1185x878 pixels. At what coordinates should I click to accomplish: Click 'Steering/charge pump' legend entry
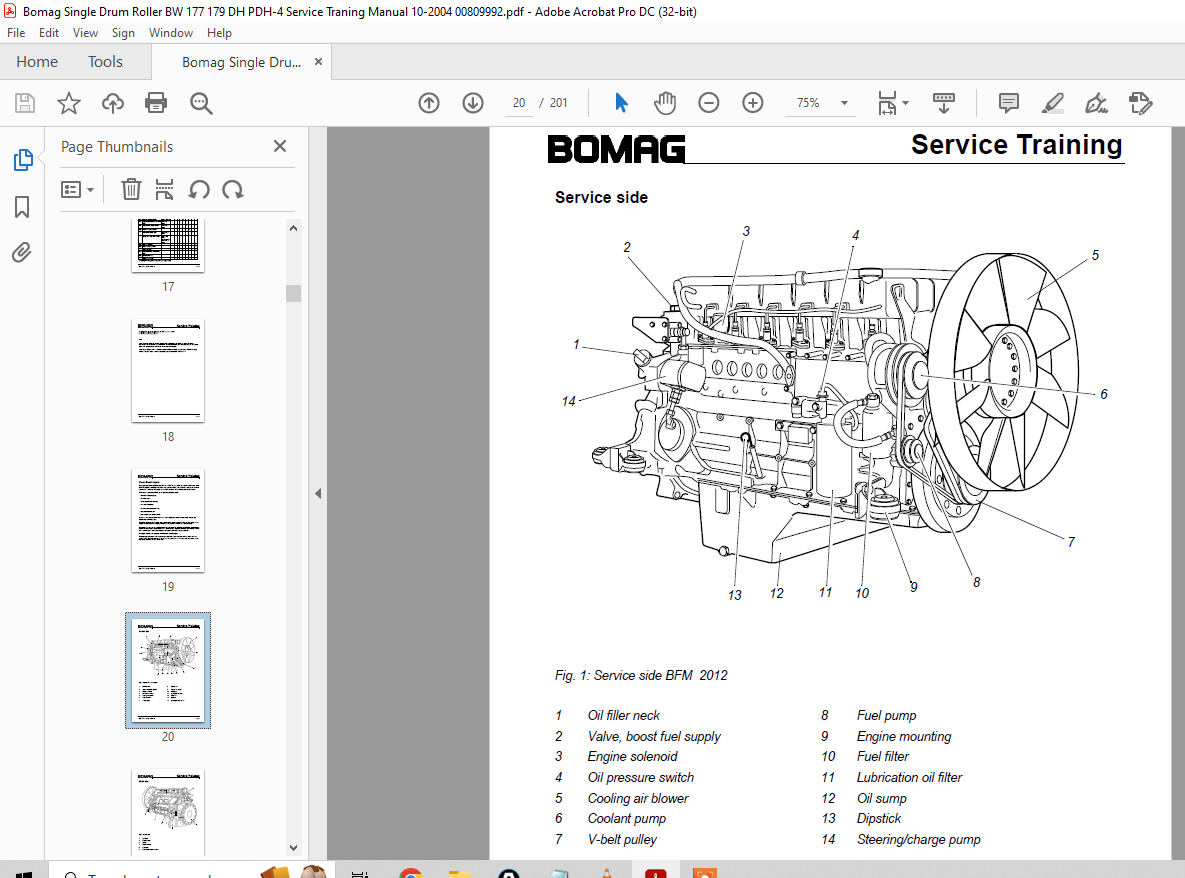[x=918, y=839]
